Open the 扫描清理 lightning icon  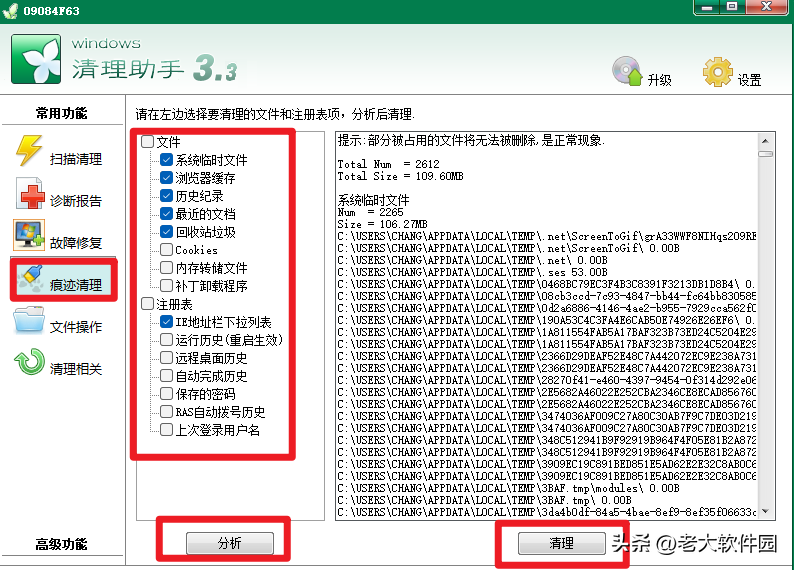(29, 150)
